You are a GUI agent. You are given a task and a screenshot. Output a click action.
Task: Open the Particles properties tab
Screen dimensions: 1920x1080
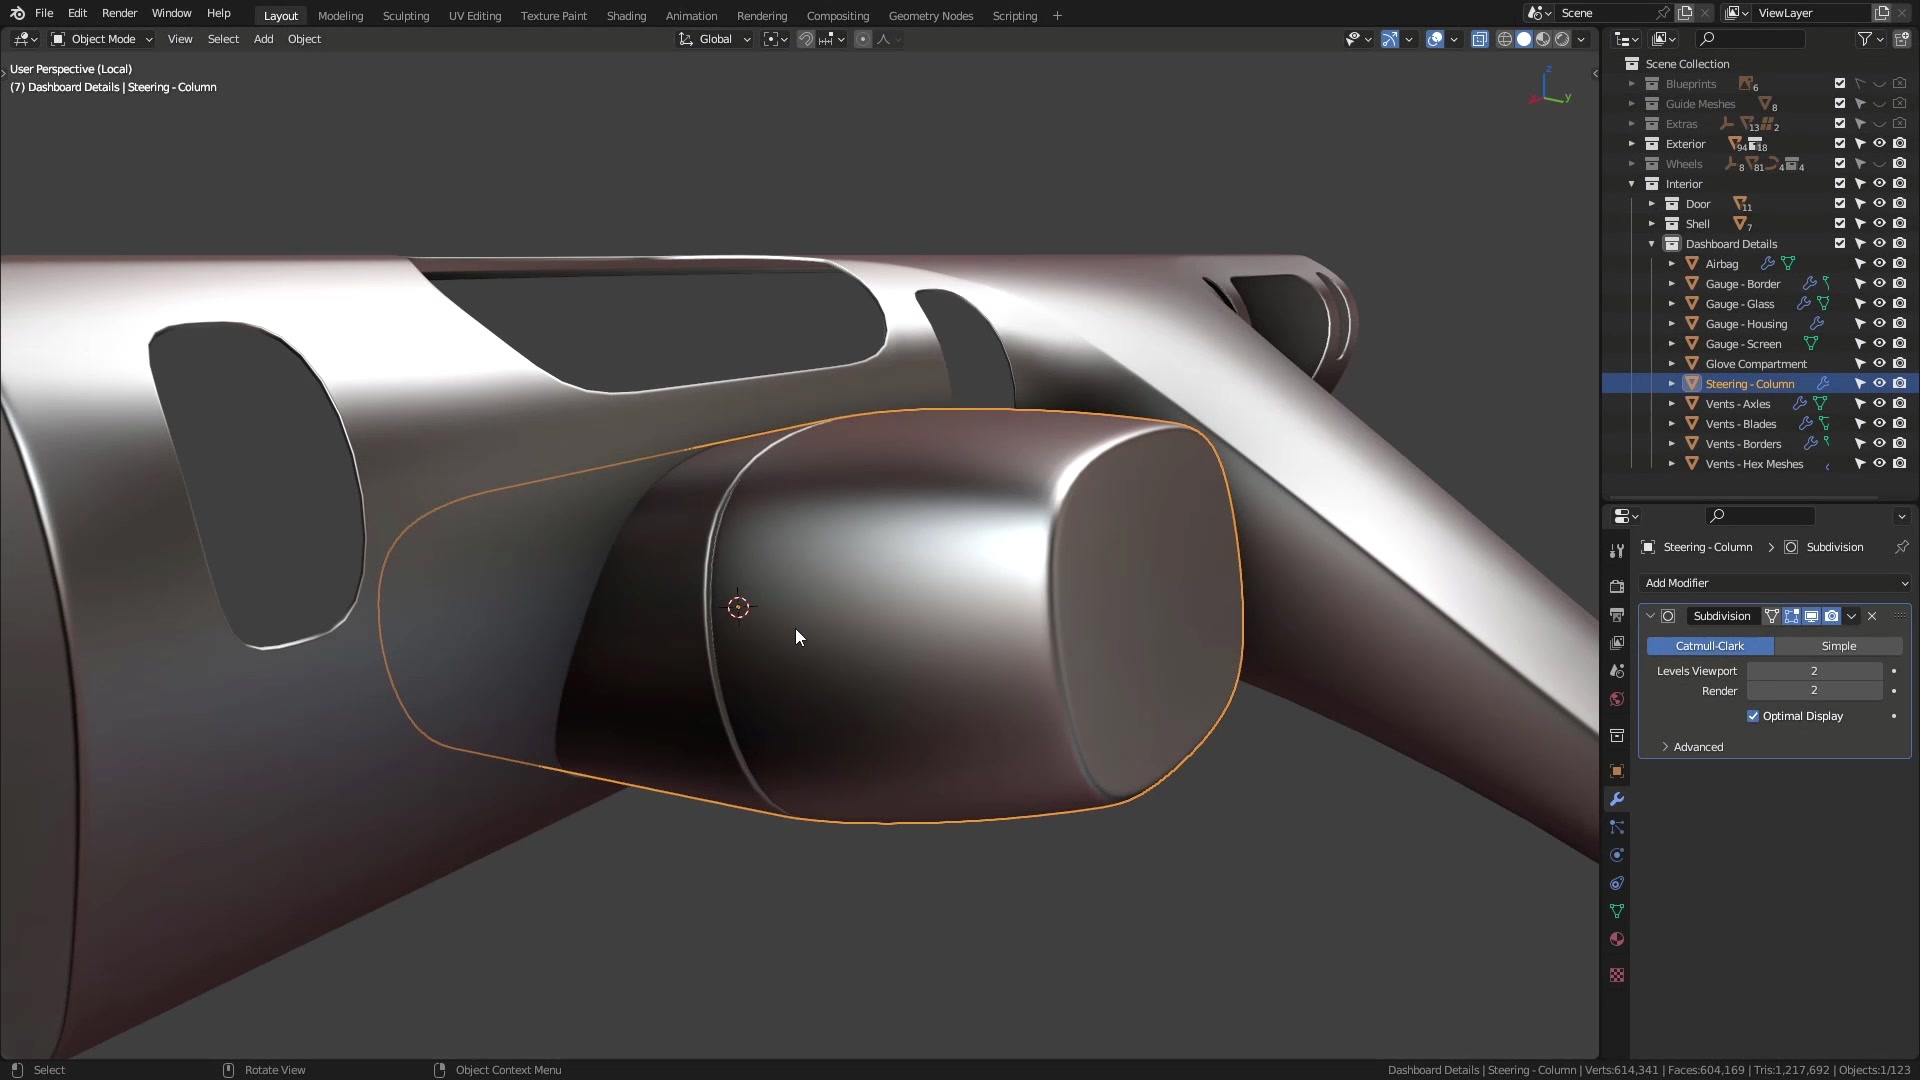click(x=1617, y=827)
